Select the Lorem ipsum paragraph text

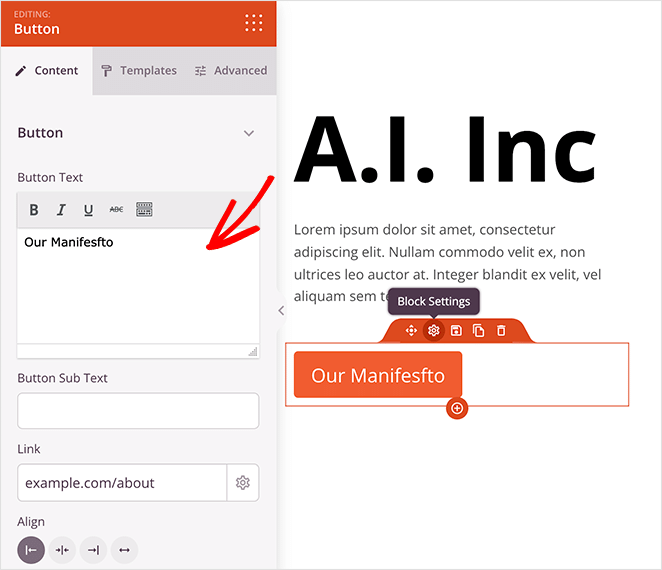(448, 263)
